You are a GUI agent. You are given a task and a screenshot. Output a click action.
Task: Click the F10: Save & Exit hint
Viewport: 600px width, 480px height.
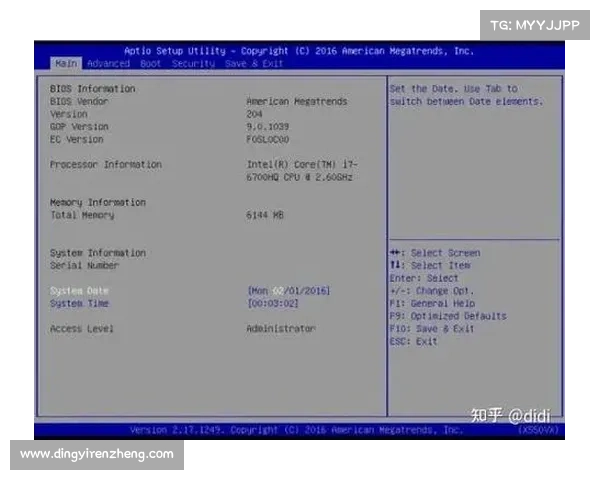tap(432, 329)
